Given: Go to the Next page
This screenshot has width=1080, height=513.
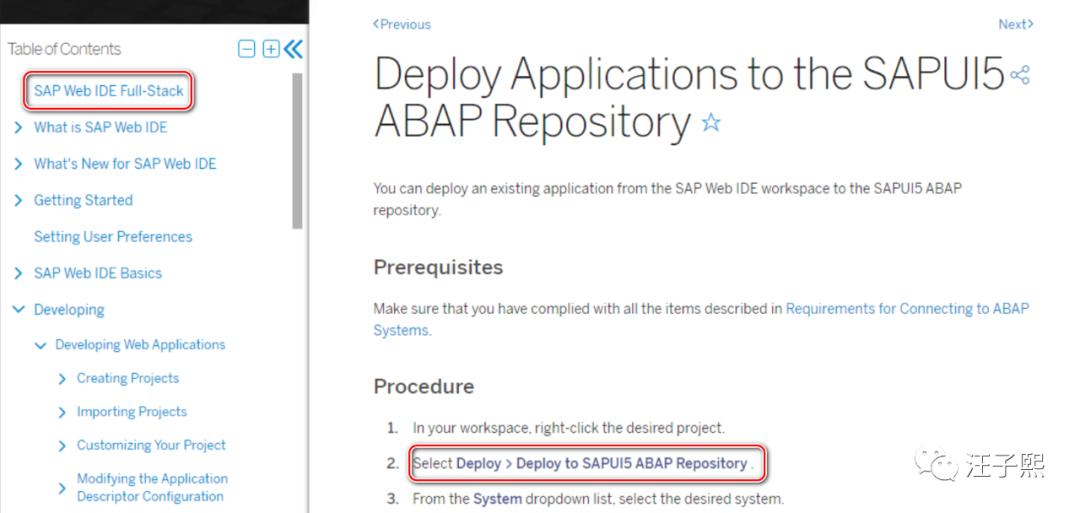Looking at the screenshot, I should tap(1016, 24).
